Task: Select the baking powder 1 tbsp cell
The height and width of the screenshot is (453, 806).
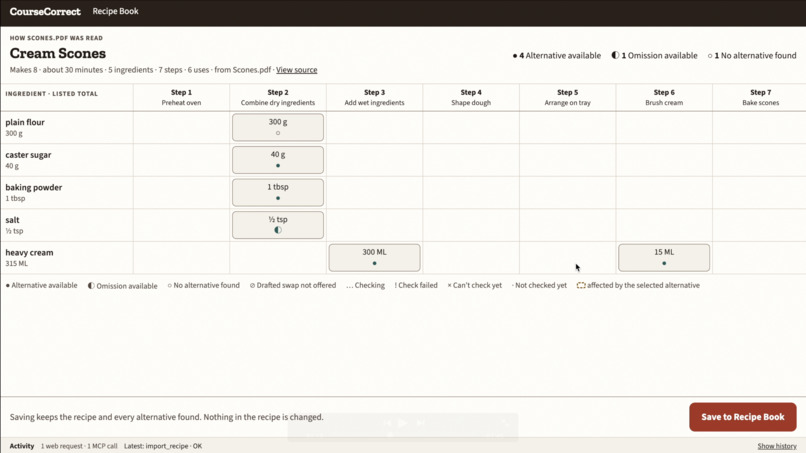Action: (x=278, y=192)
